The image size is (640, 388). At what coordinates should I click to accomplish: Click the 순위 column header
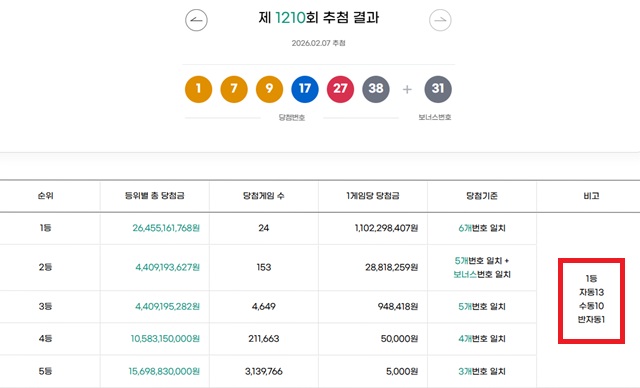pyautogui.click(x=46, y=196)
